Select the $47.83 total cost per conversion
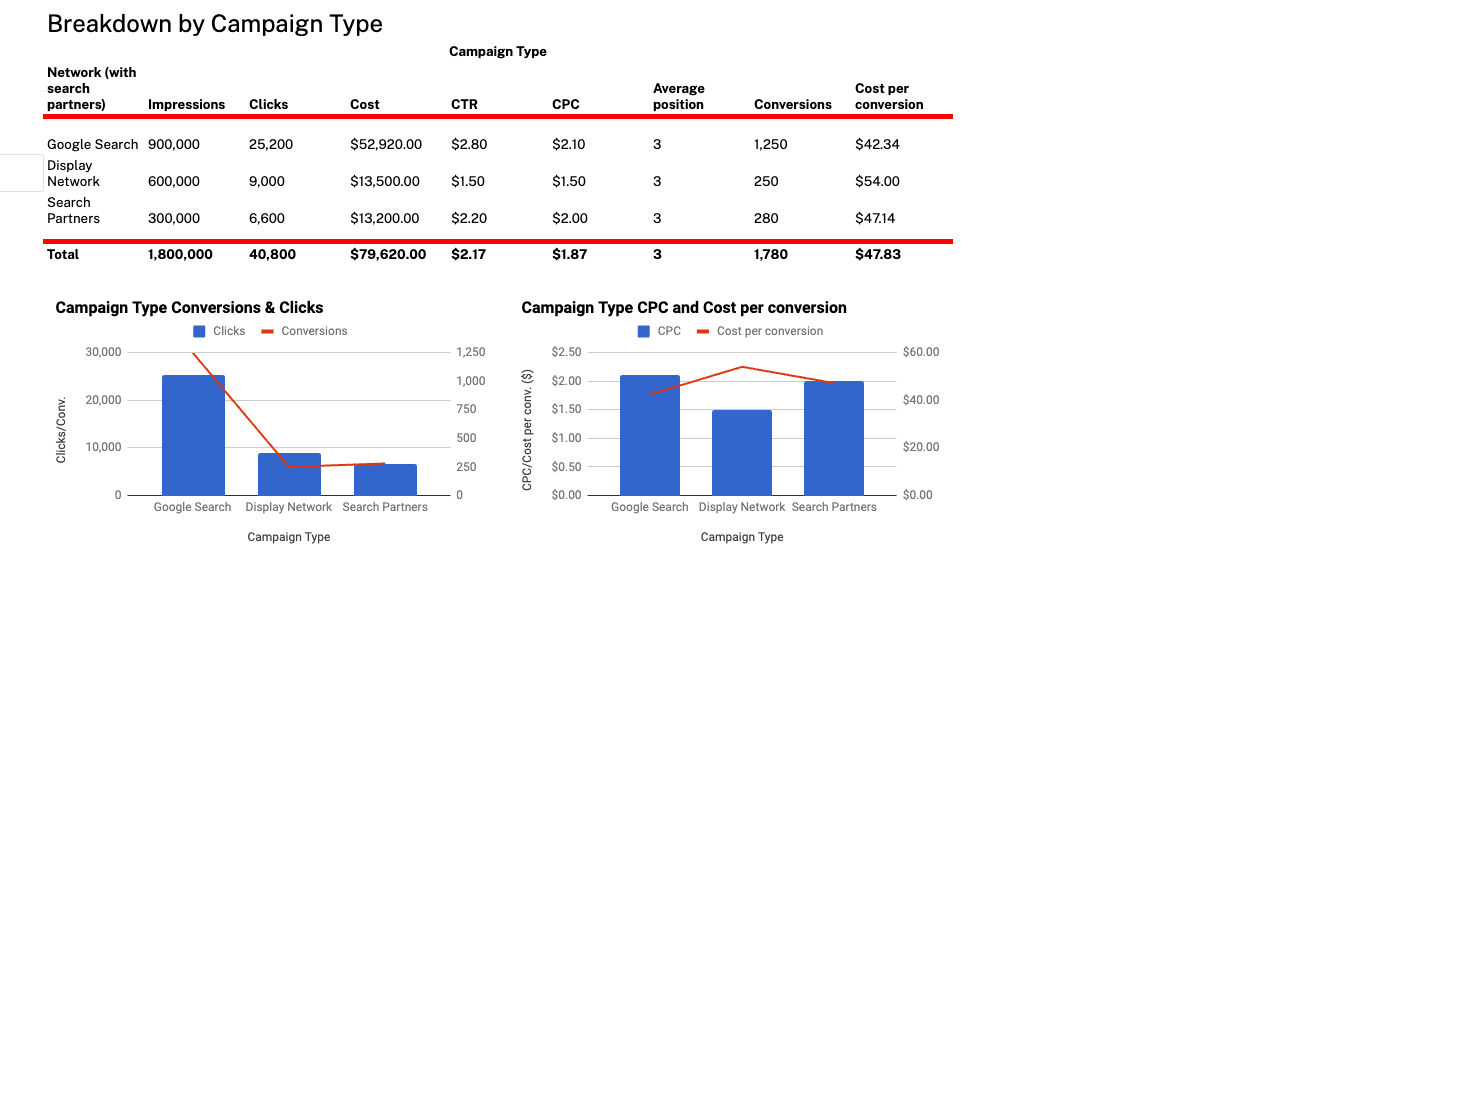The image size is (1479, 1100). (x=877, y=254)
